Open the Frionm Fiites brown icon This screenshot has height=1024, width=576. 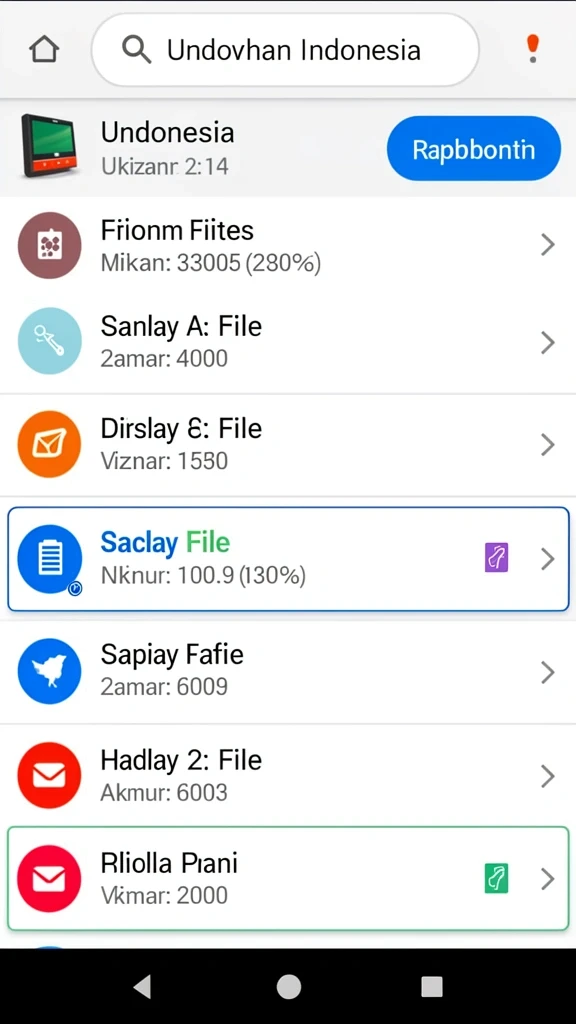[x=50, y=246]
